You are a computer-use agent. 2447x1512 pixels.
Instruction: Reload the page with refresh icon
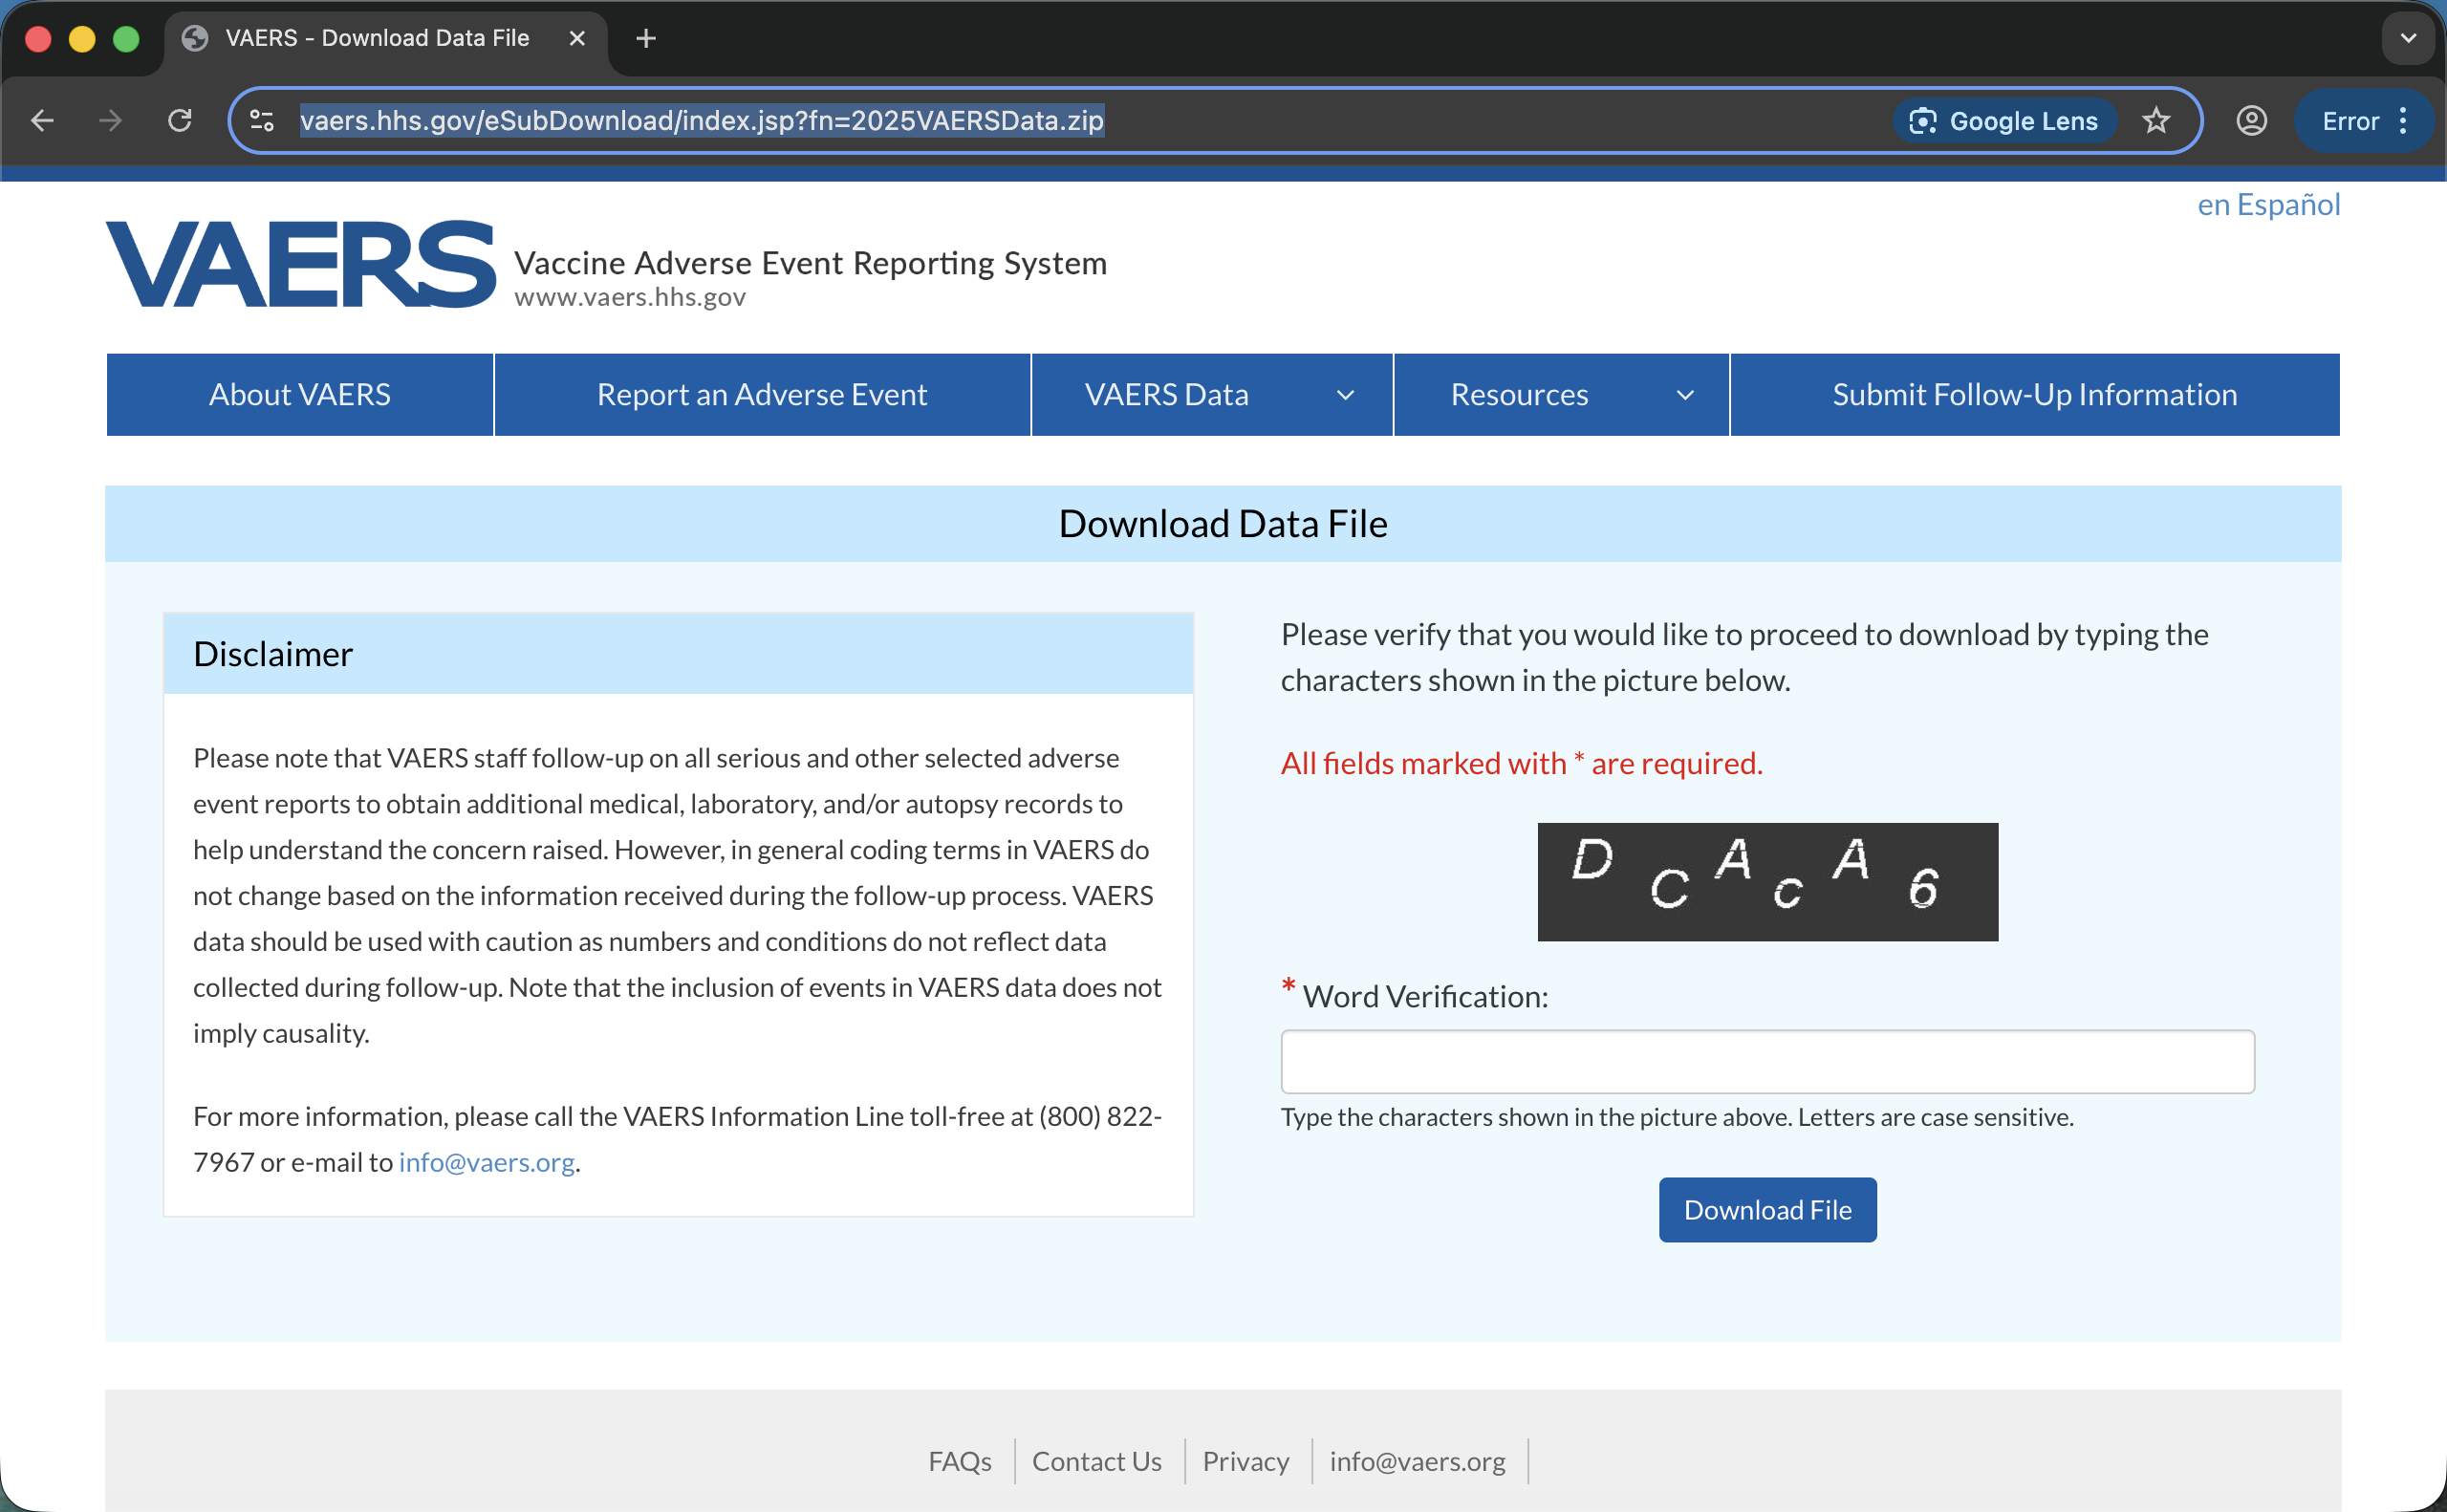(180, 121)
